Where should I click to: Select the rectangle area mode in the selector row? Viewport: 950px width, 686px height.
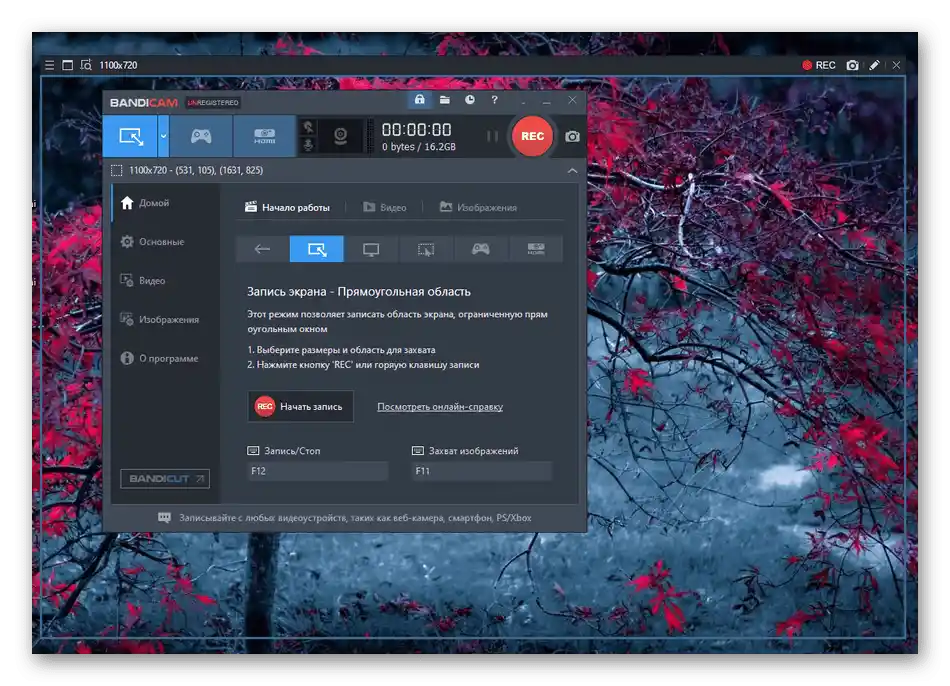tap(316, 249)
